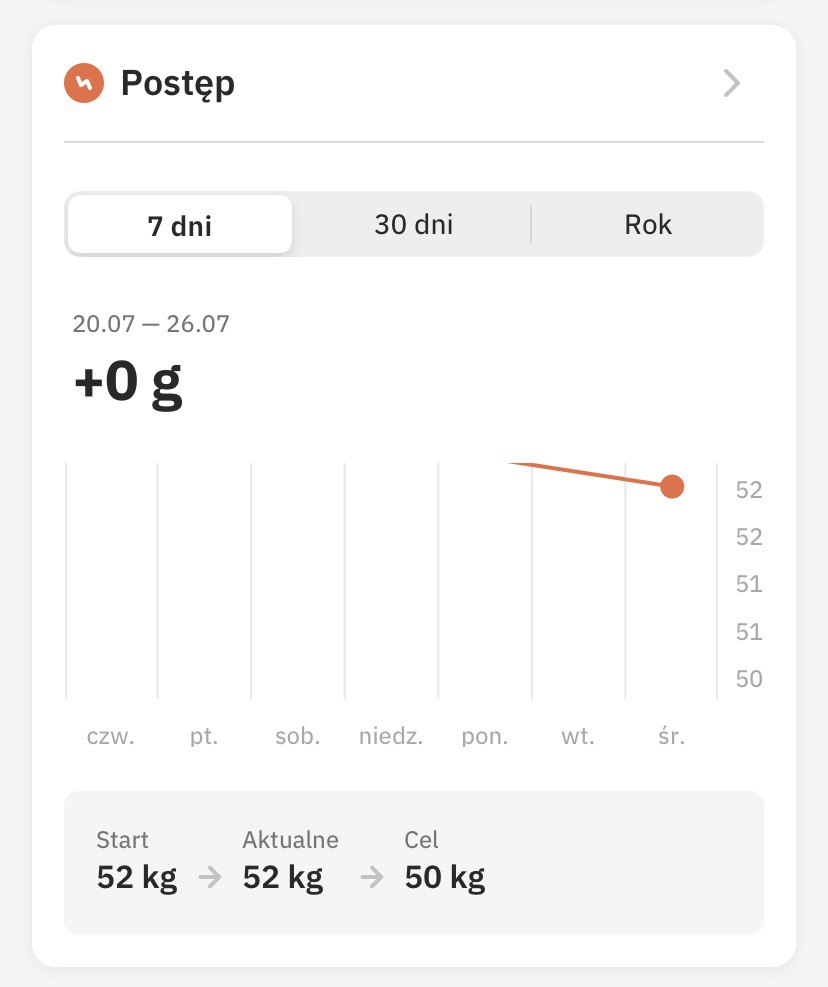This screenshot has width=828, height=987.
Task: Click the 20.07 — 26.07 date range
Action: [x=151, y=324]
